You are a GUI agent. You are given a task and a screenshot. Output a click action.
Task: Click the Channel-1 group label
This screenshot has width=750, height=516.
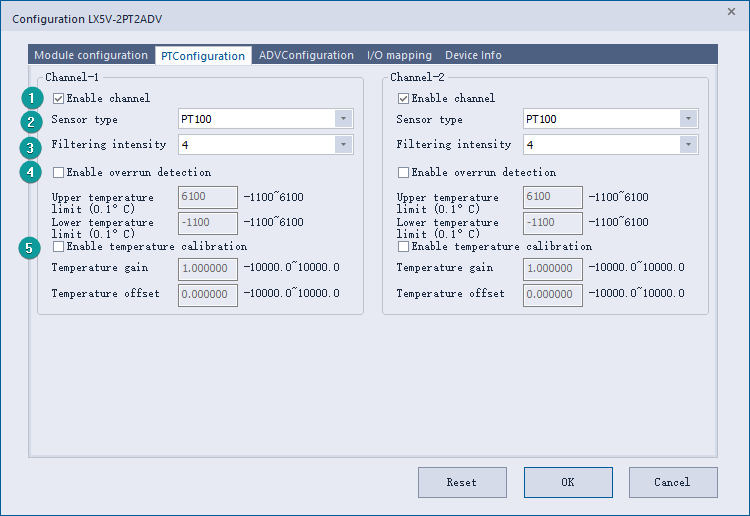pyautogui.click(x=72, y=77)
